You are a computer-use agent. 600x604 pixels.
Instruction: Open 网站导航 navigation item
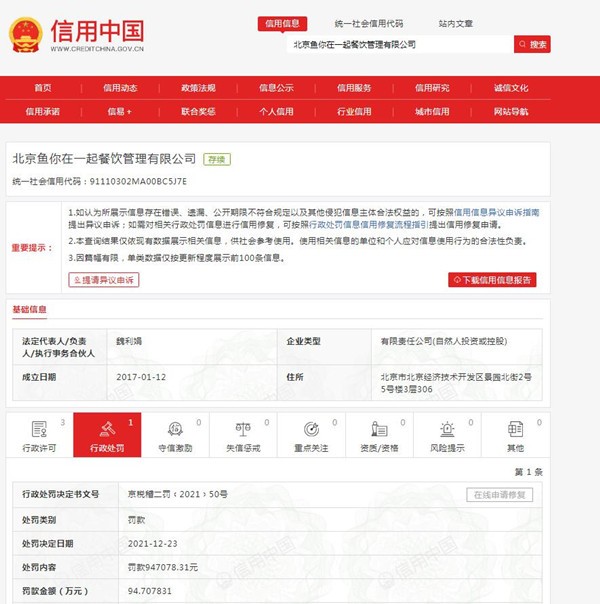511,112
